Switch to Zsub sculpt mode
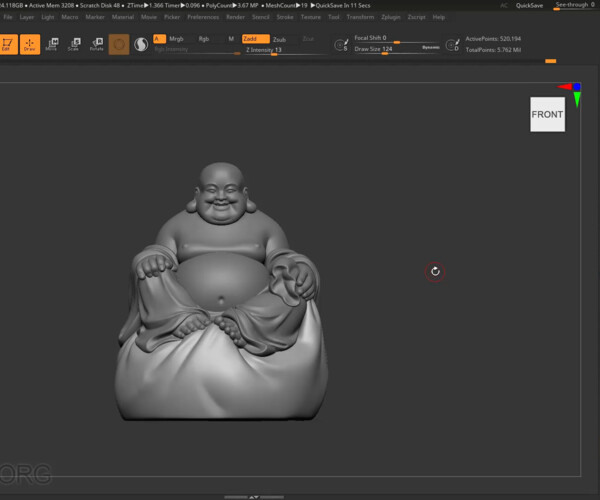 point(279,39)
